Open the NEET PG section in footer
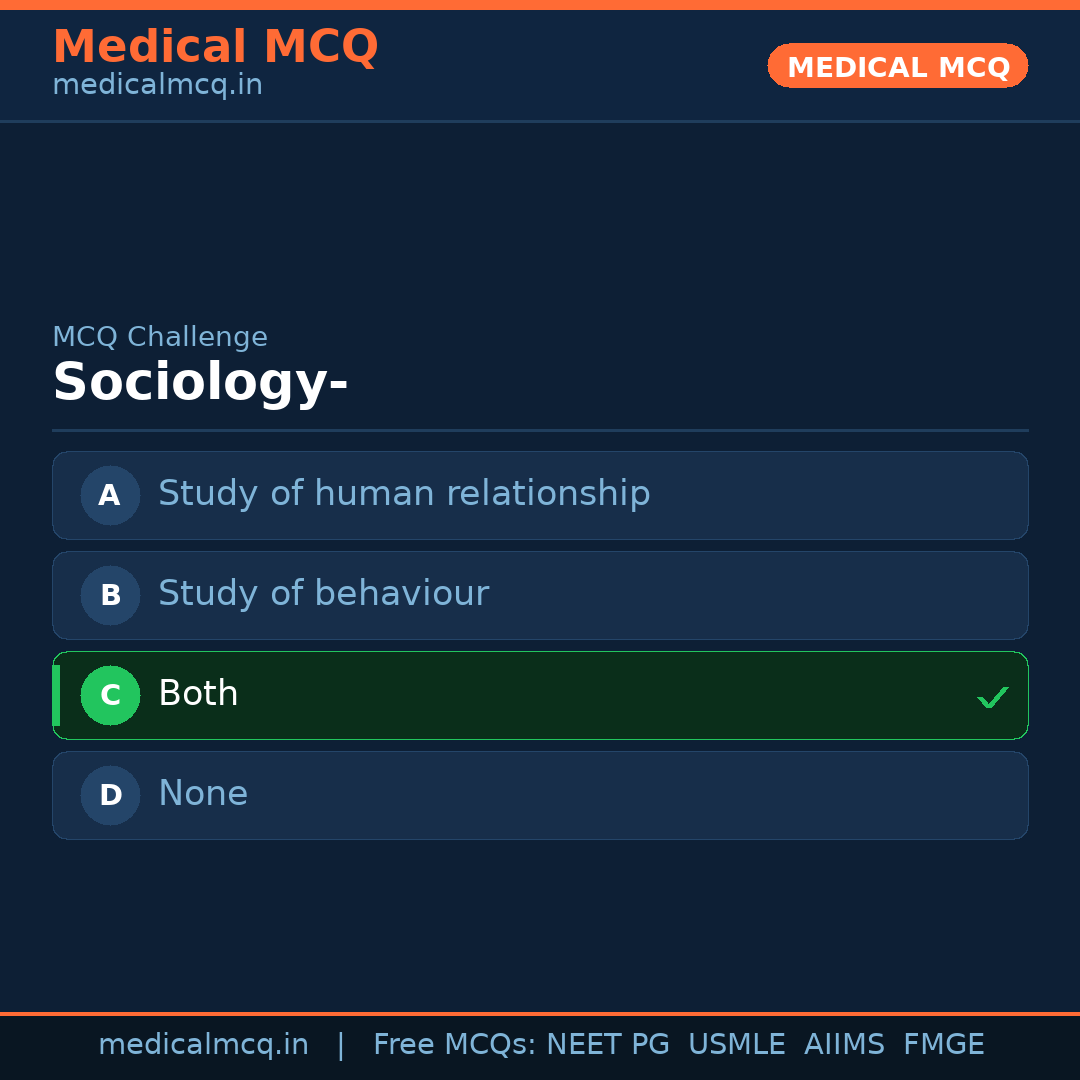 click(607, 1043)
